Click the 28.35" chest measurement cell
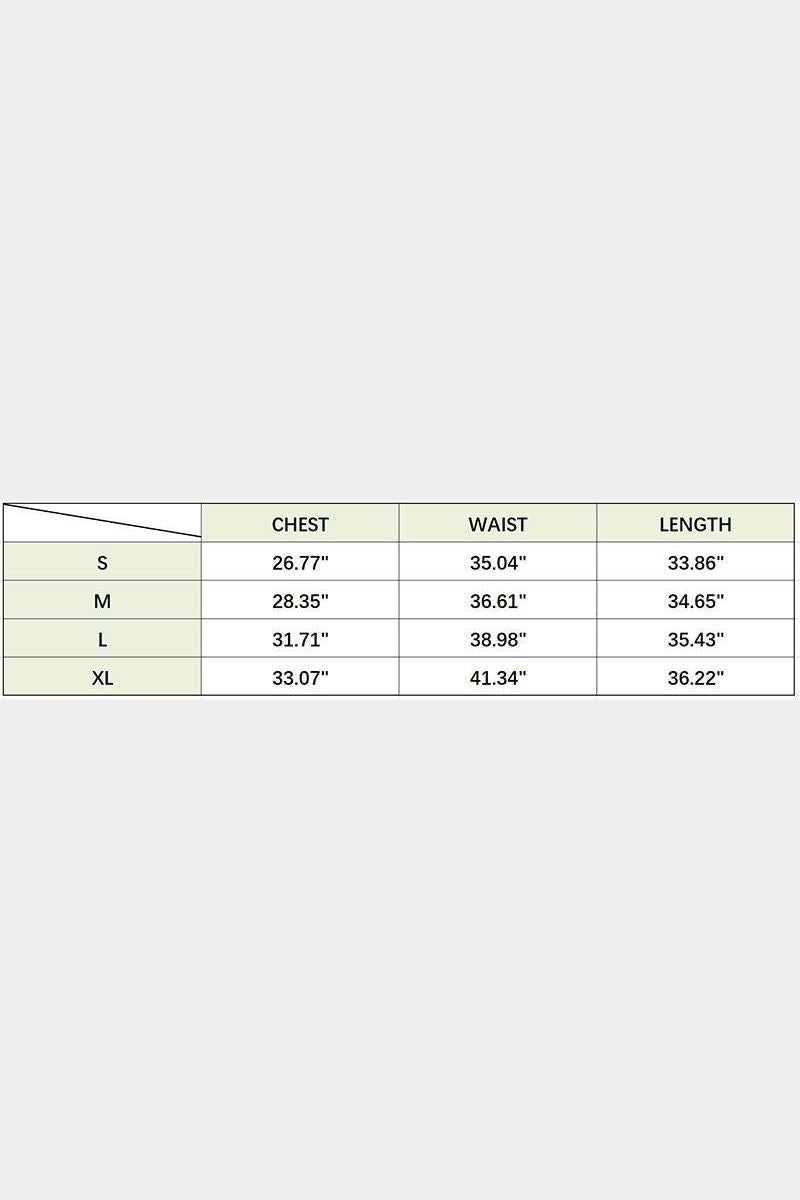 tap(300, 601)
